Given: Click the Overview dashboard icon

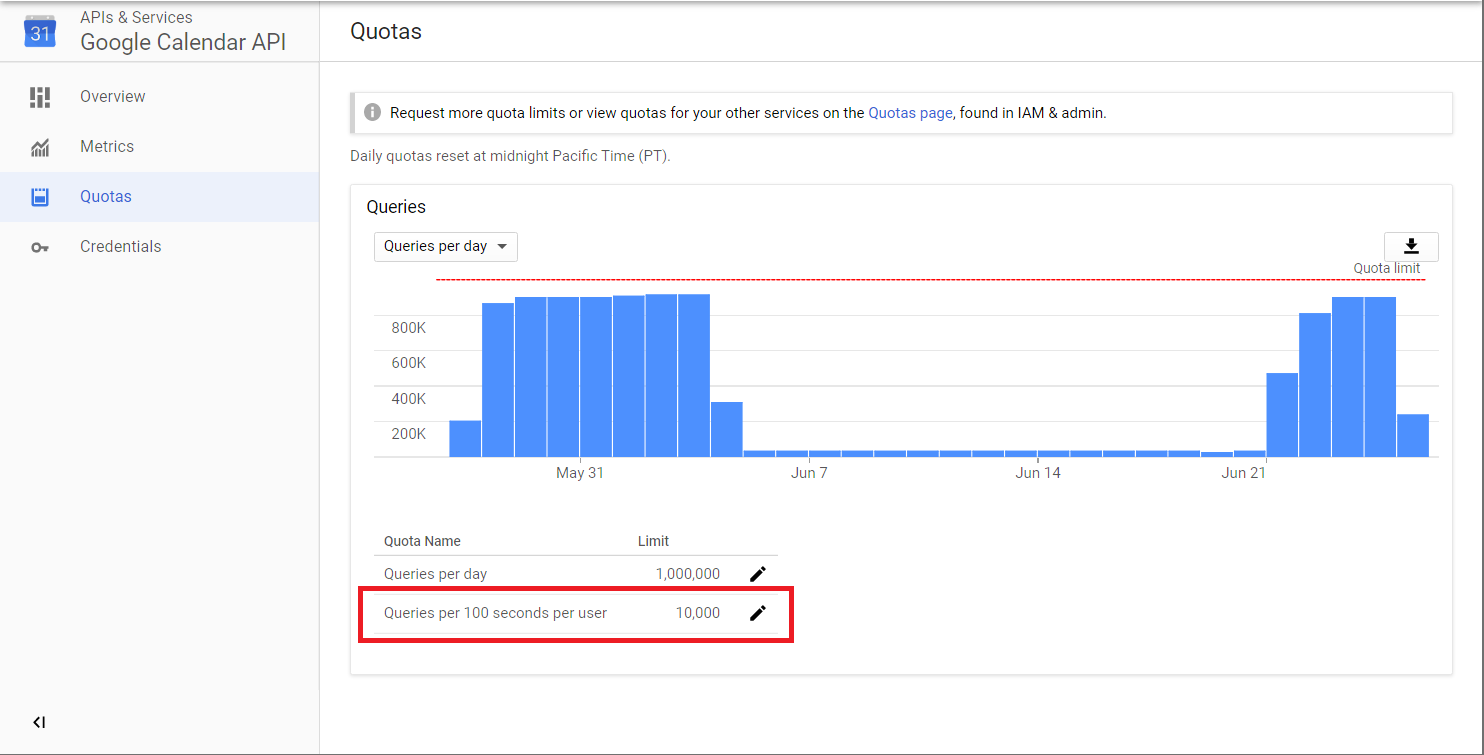Looking at the screenshot, I should coord(40,97).
